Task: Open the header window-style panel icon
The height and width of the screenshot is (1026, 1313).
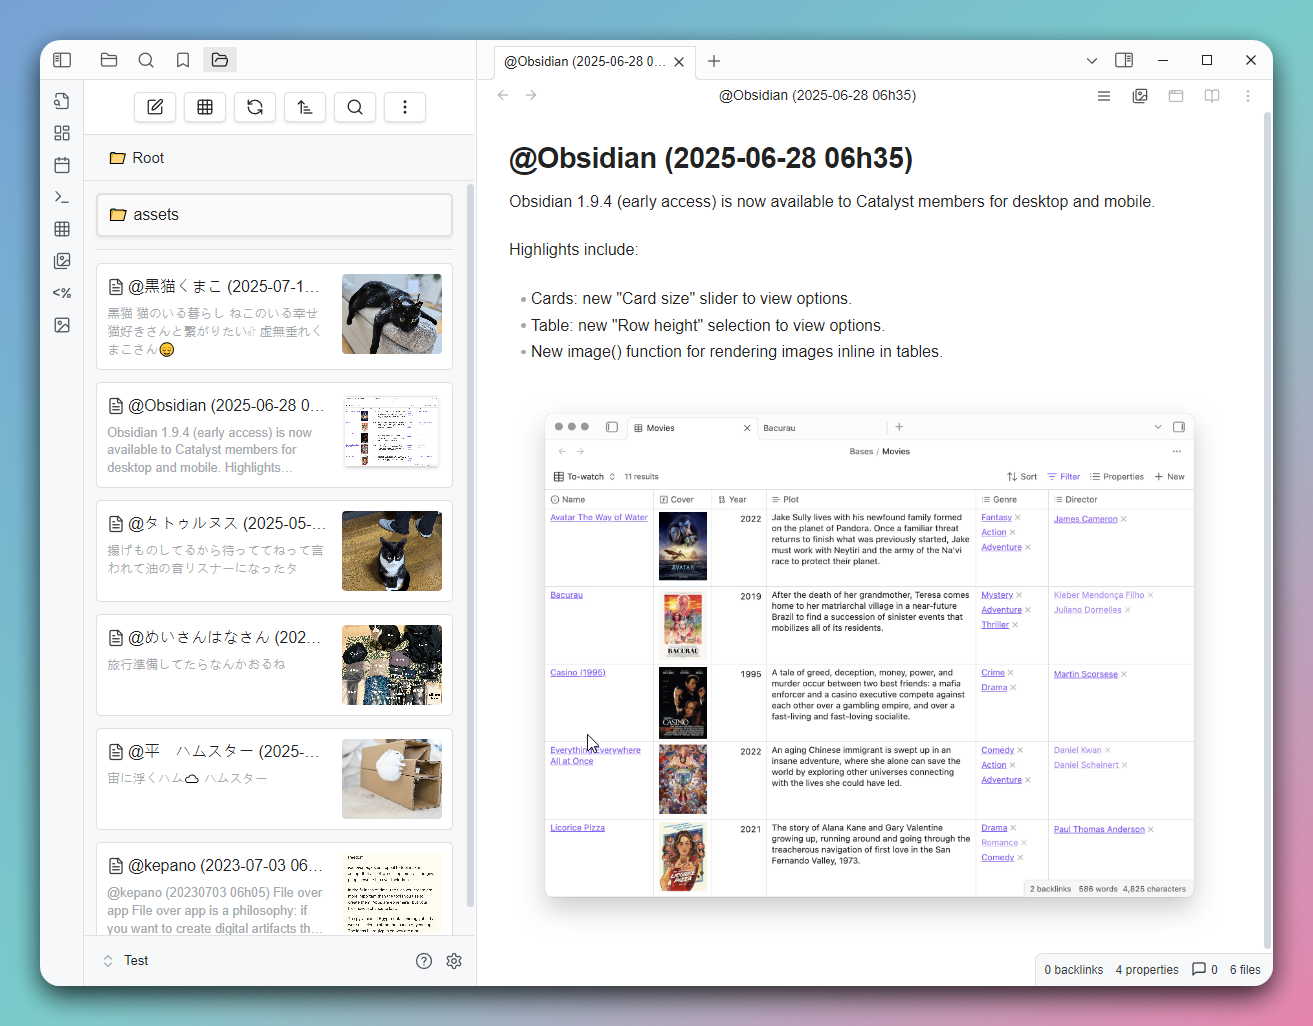Action: tap(1176, 96)
